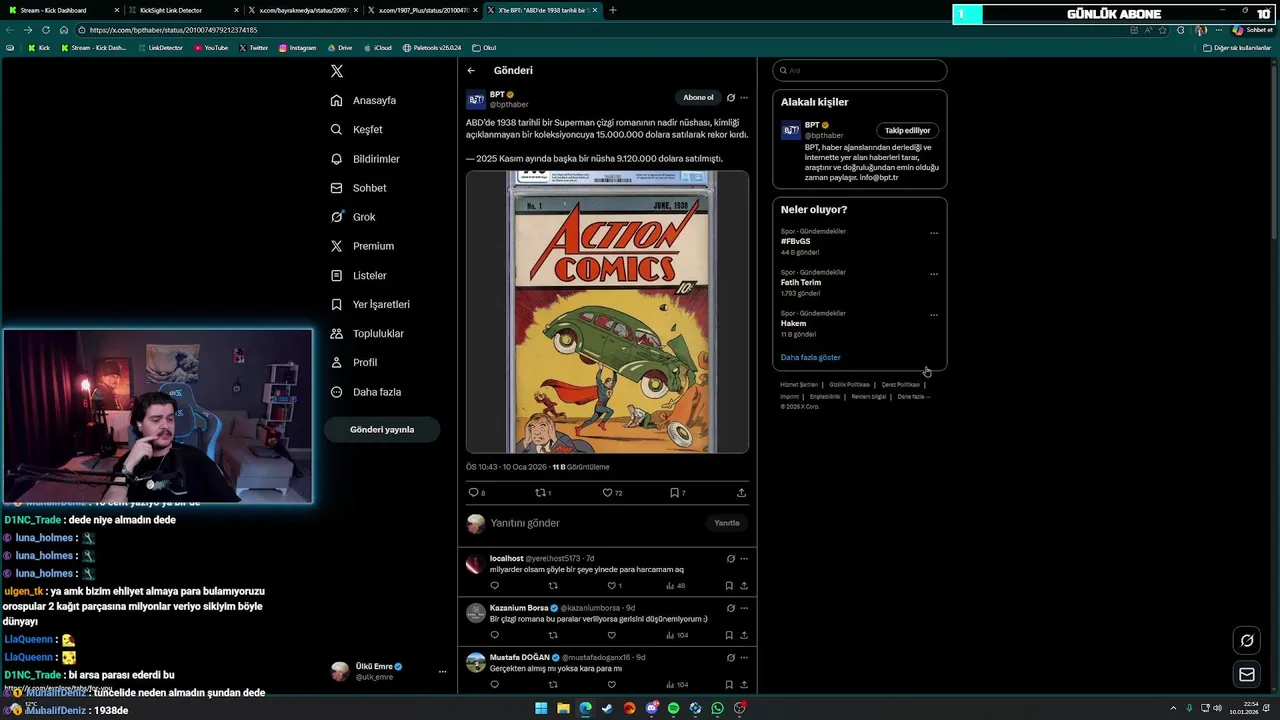This screenshot has width=1280, height=720.
Task: Go back using arrow beside Gönderi
Action: 471,70
